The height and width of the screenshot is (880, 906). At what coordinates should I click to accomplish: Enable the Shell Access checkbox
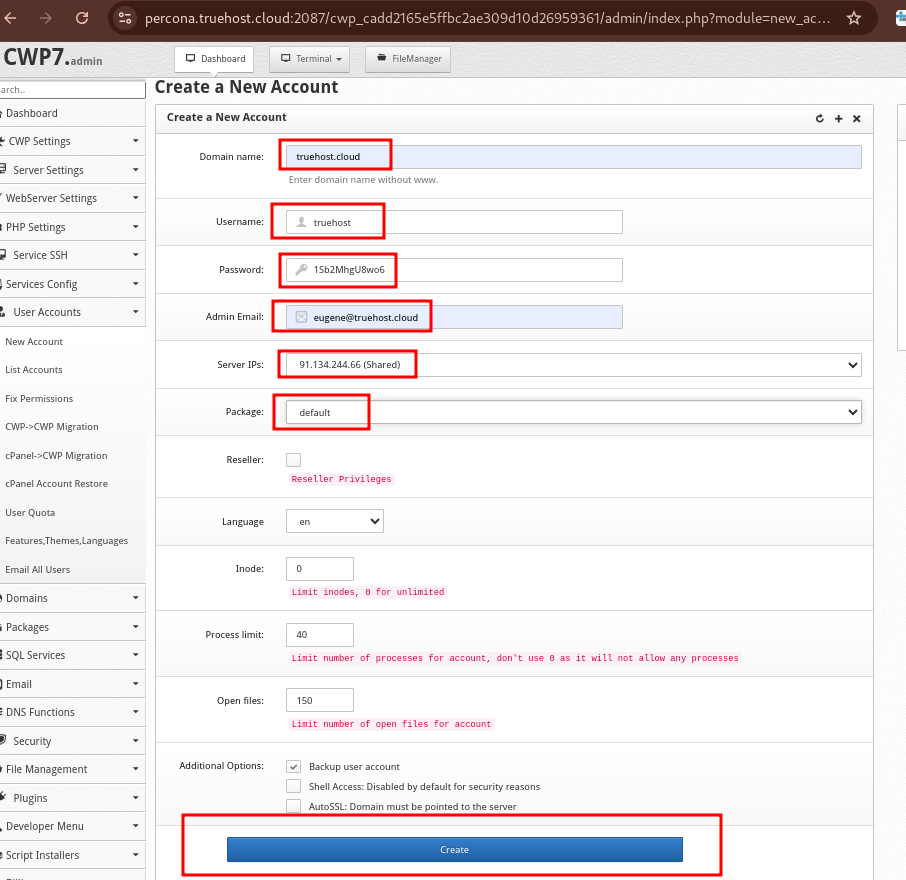294,786
